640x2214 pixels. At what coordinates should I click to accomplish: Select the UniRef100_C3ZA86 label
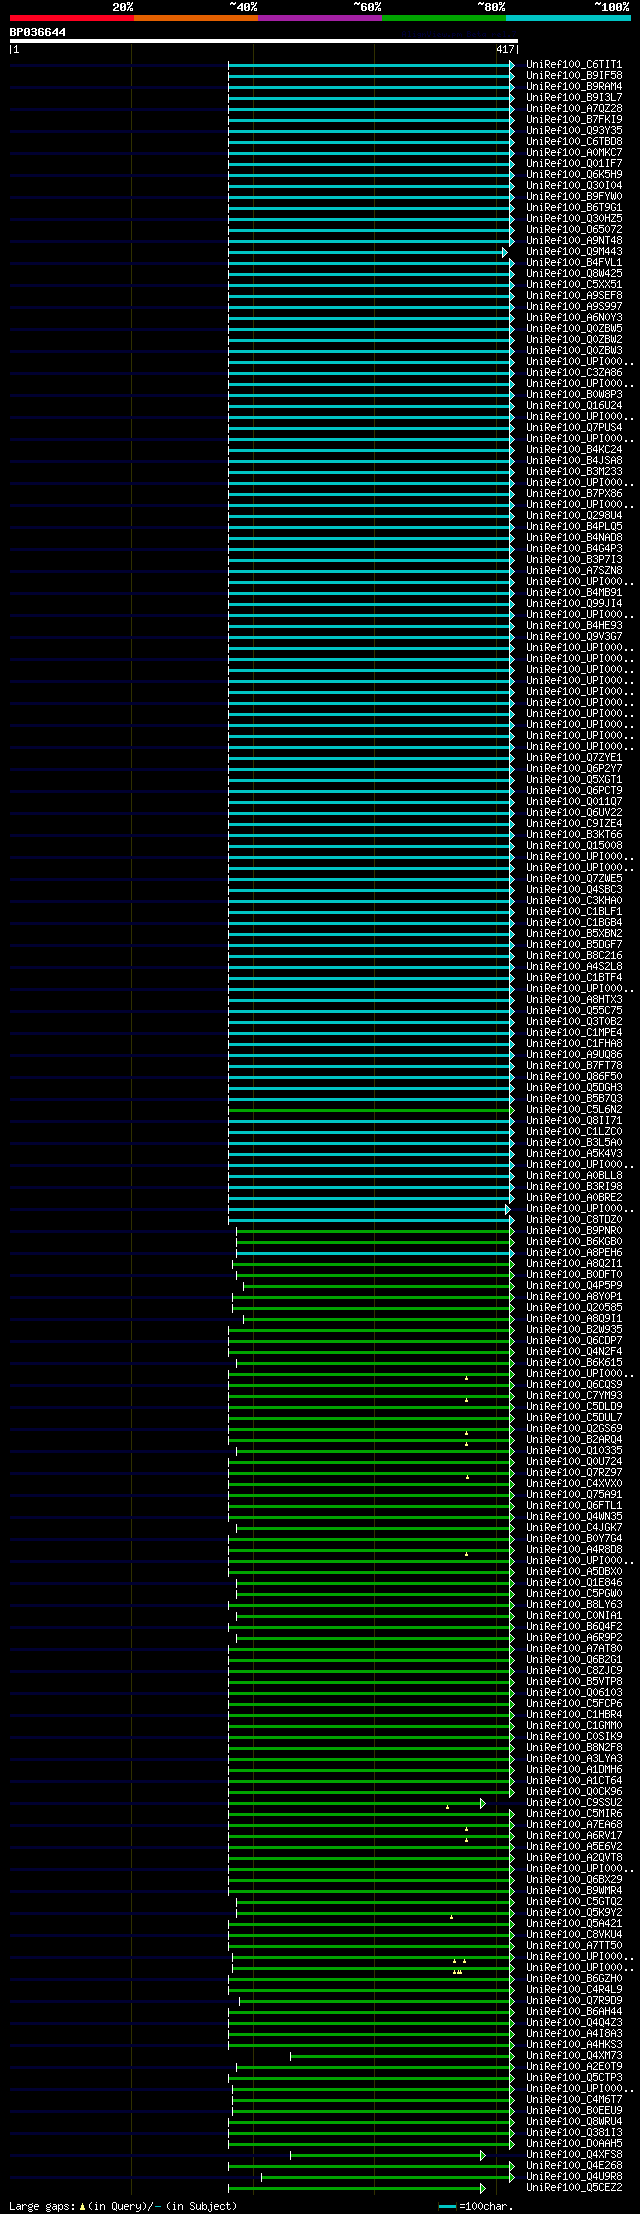pos(574,372)
